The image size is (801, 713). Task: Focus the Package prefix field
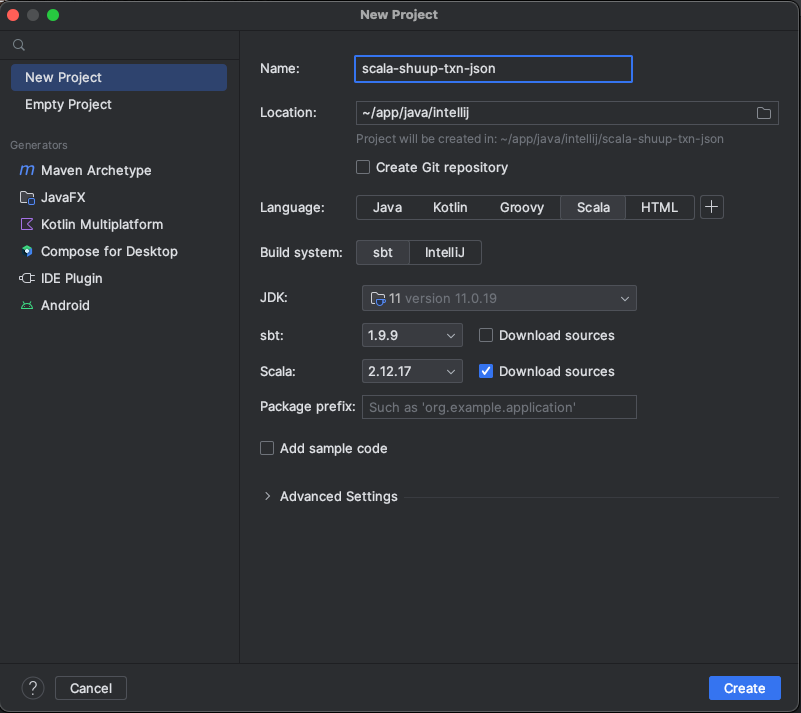point(499,407)
